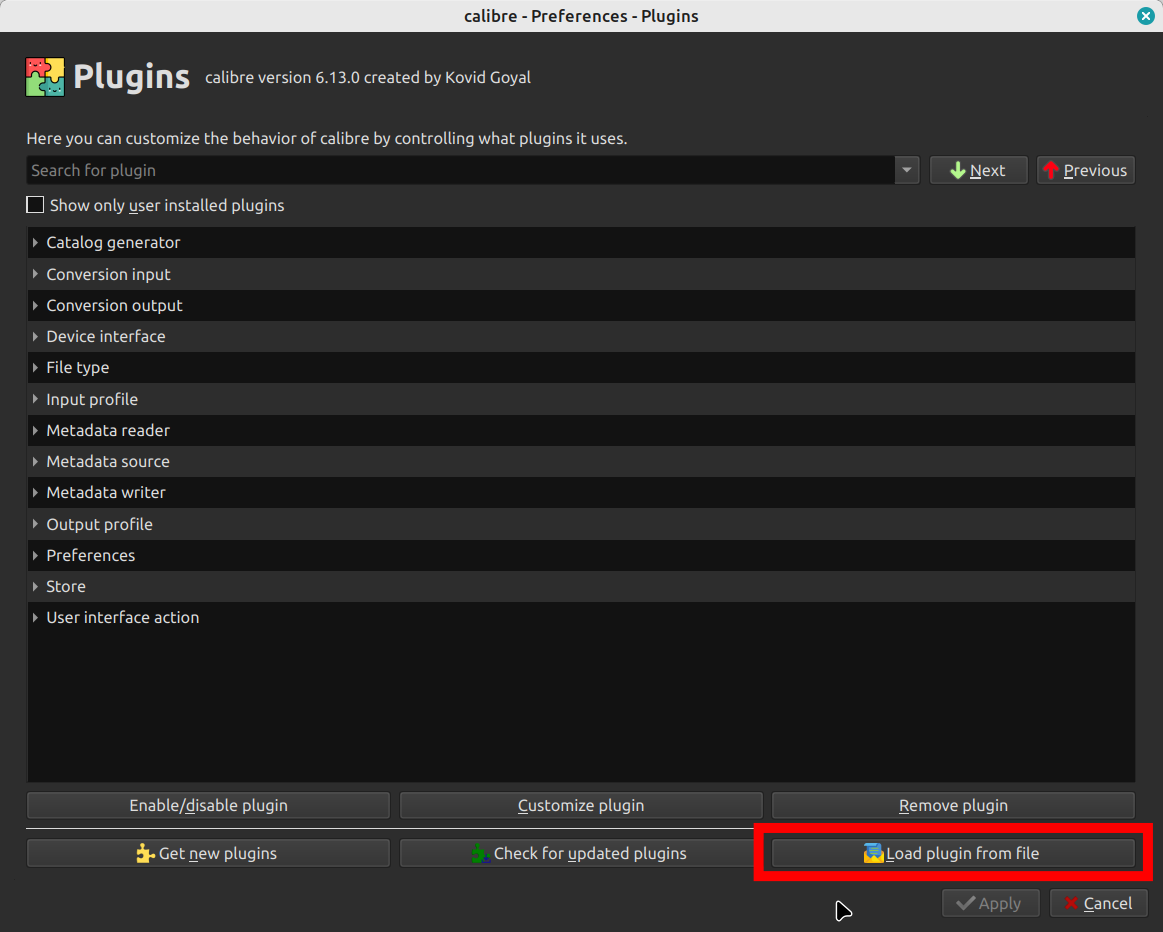Select the Conversion input row text

coord(108,274)
